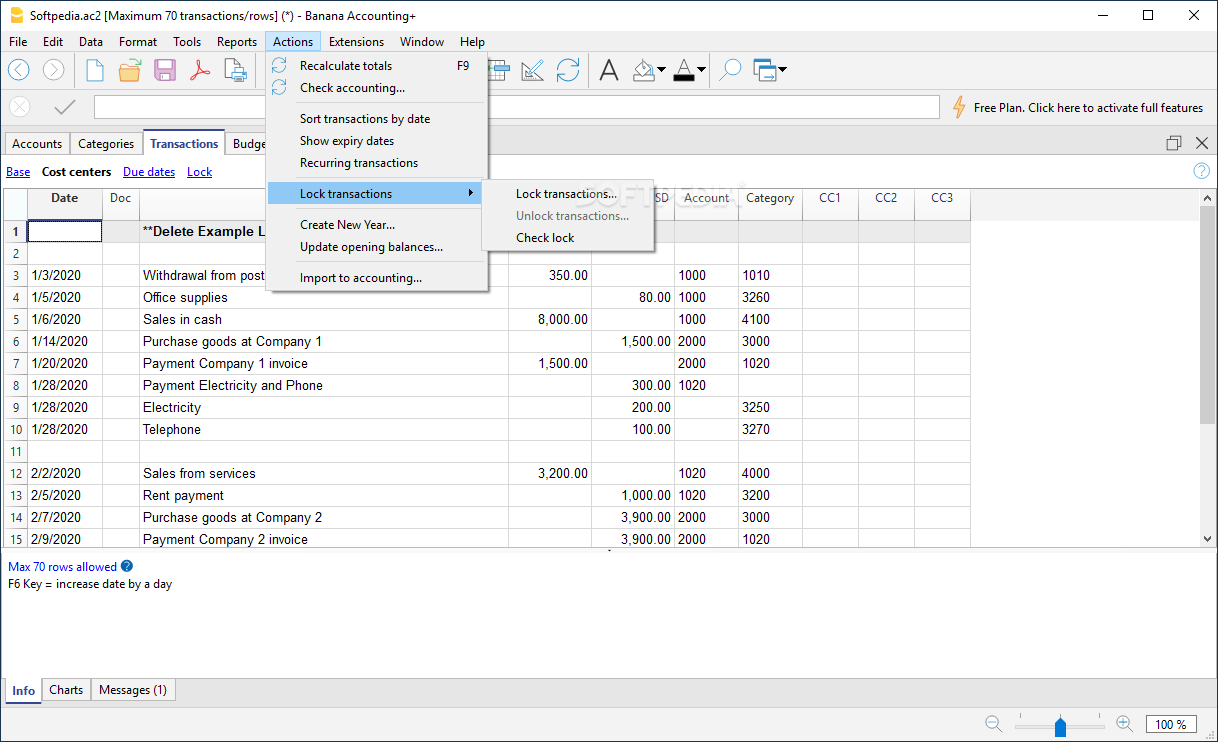Image resolution: width=1218 pixels, height=742 pixels.
Task: Open the windows arrangement dropdown arrow
Action: pos(782,70)
